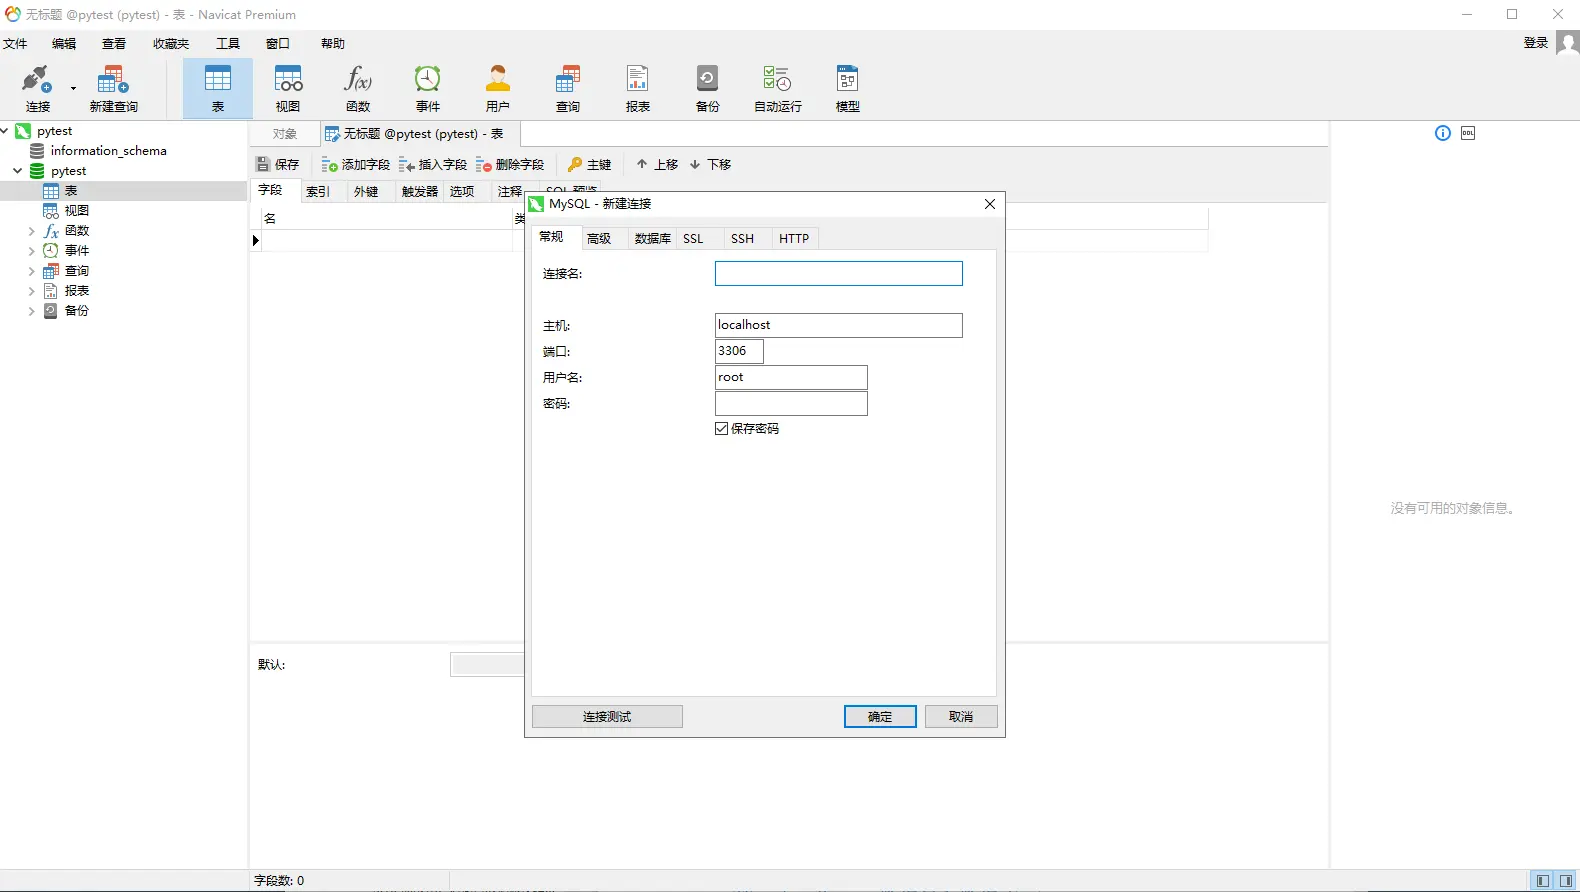Click the 自动运行 (Automation) toolbar icon
Screen dimensions: 1580x892
(778, 88)
